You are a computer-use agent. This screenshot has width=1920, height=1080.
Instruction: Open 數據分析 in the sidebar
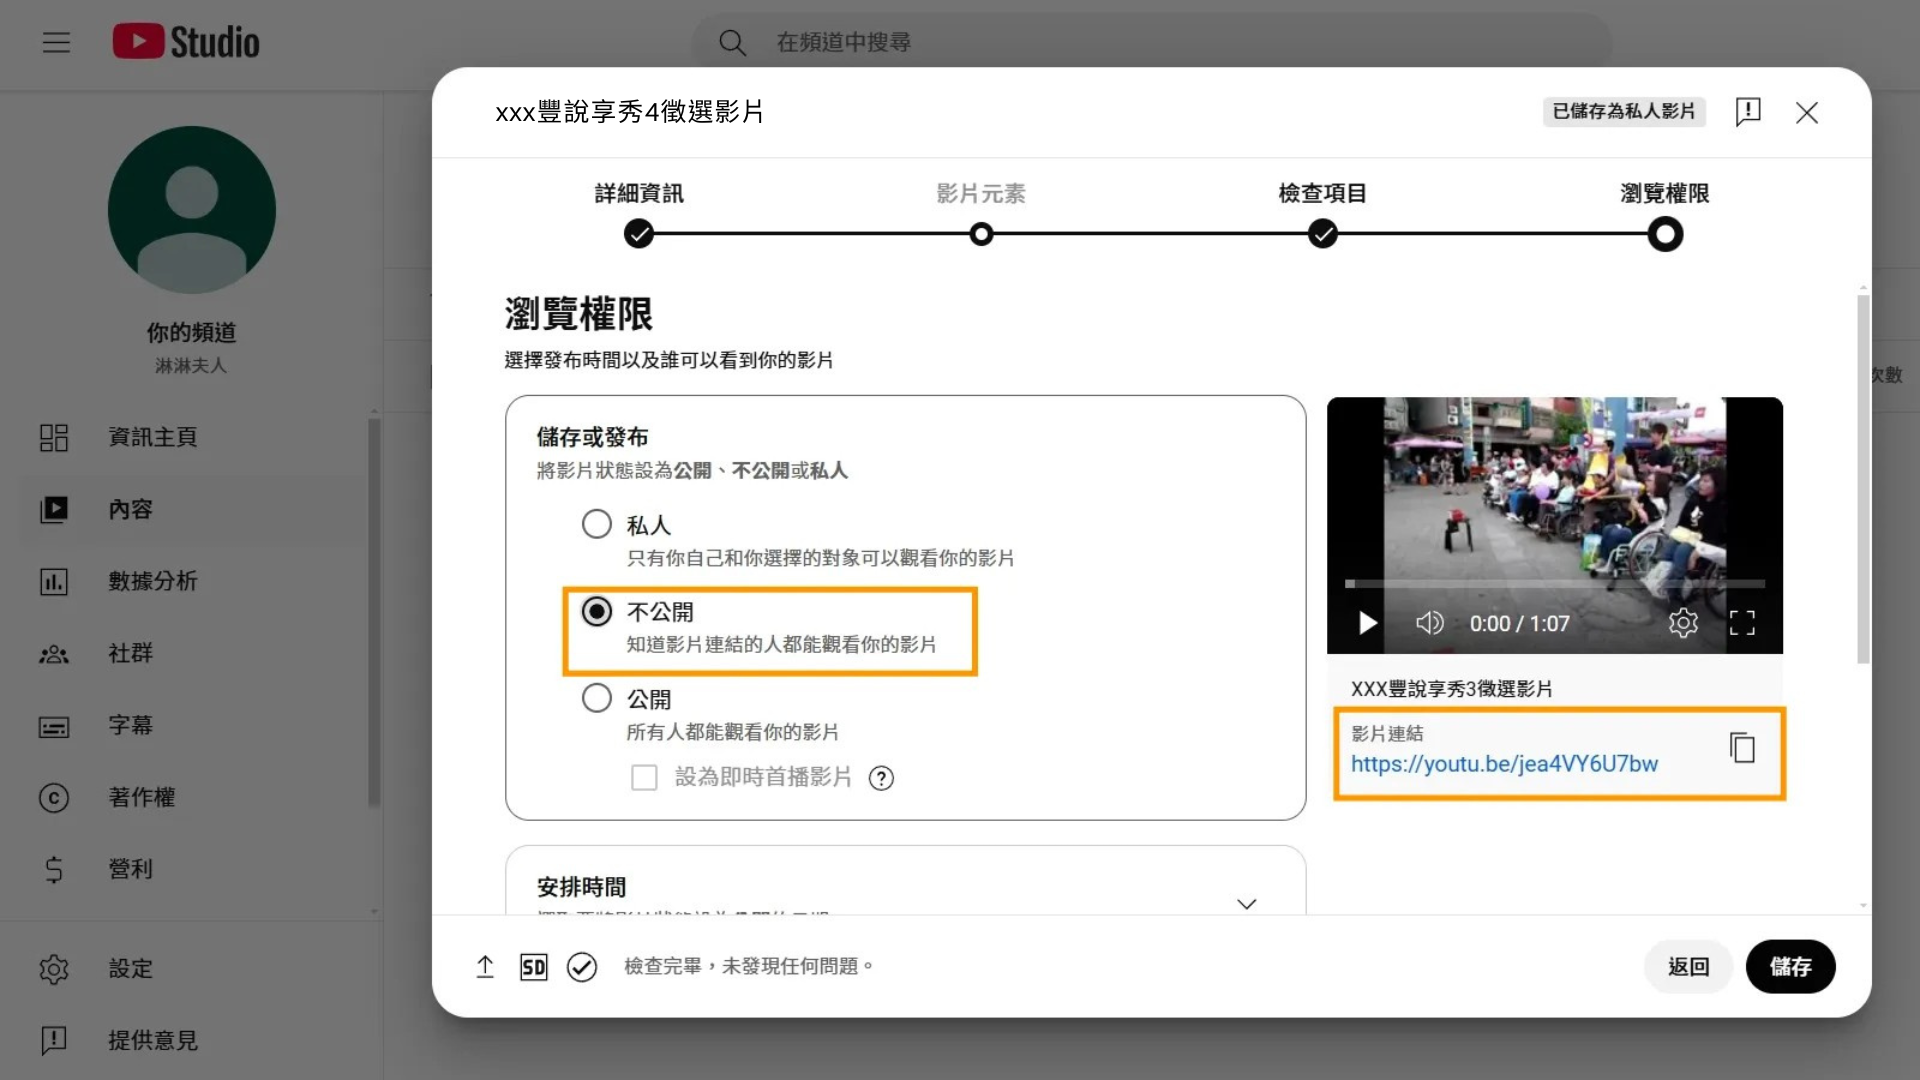click(x=152, y=581)
